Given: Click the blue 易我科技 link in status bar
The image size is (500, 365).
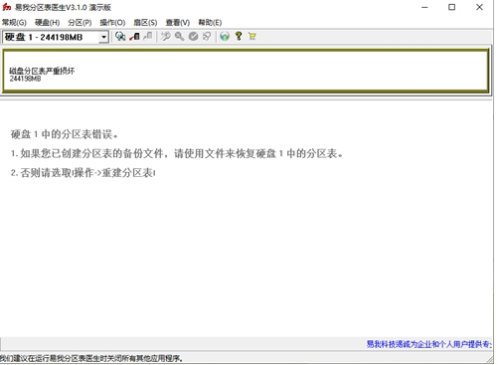Looking at the screenshot, I should coord(429,344).
